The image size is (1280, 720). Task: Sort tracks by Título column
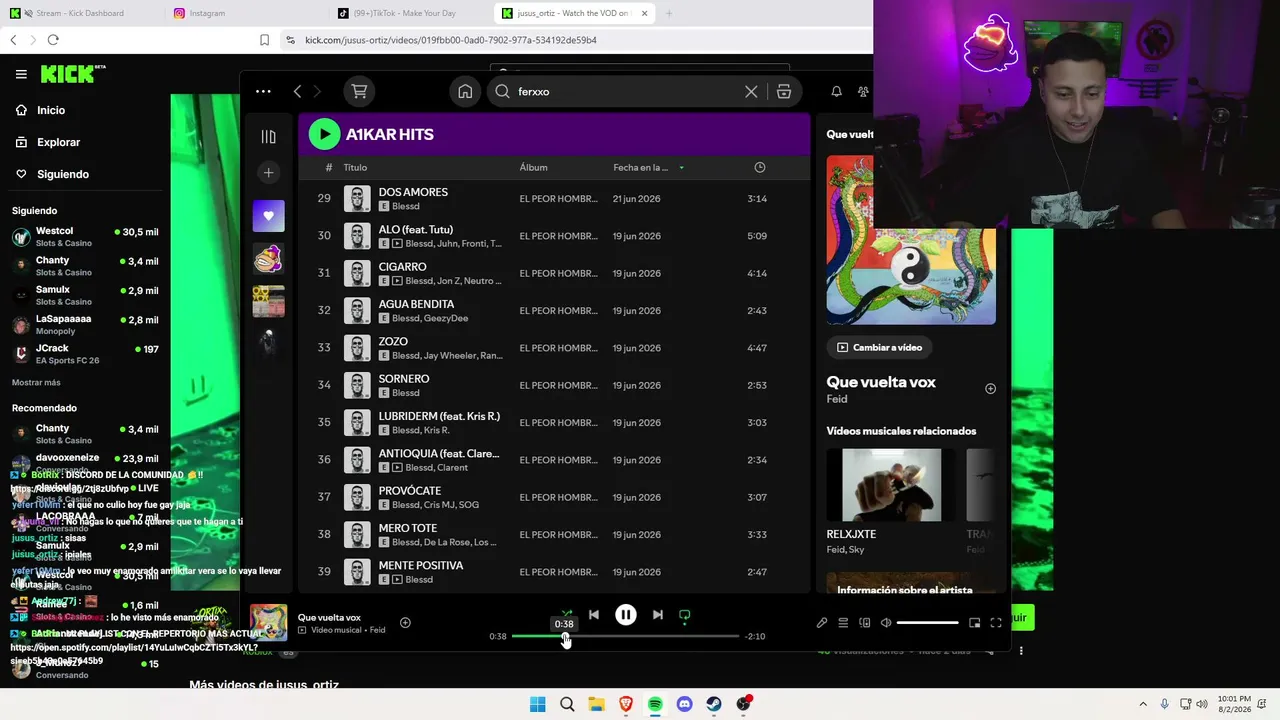click(355, 167)
